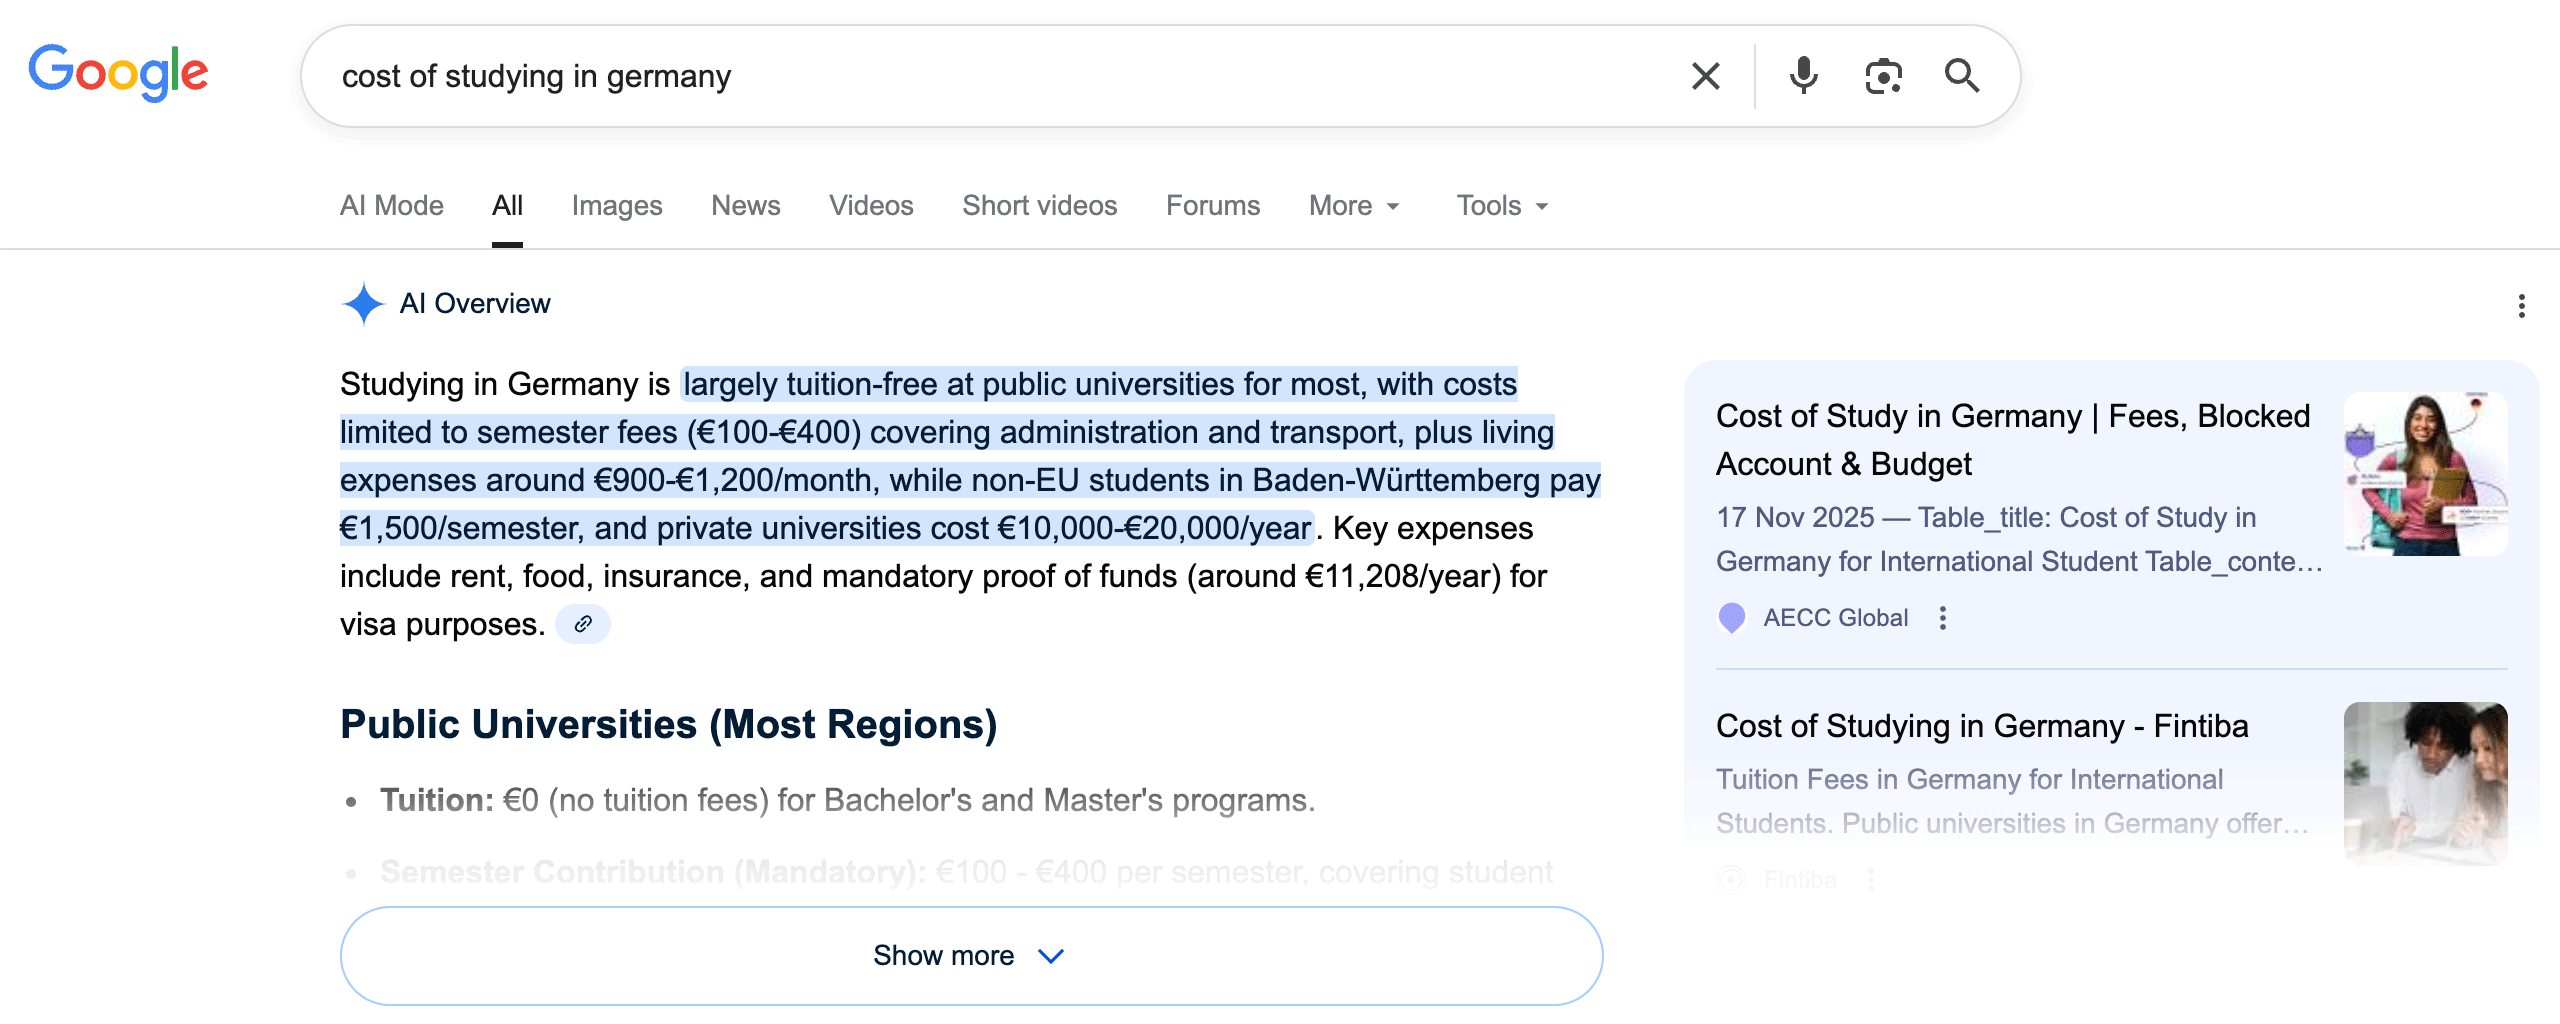Select the Short videos tab
2560x1024 pixels.
(1039, 206)
